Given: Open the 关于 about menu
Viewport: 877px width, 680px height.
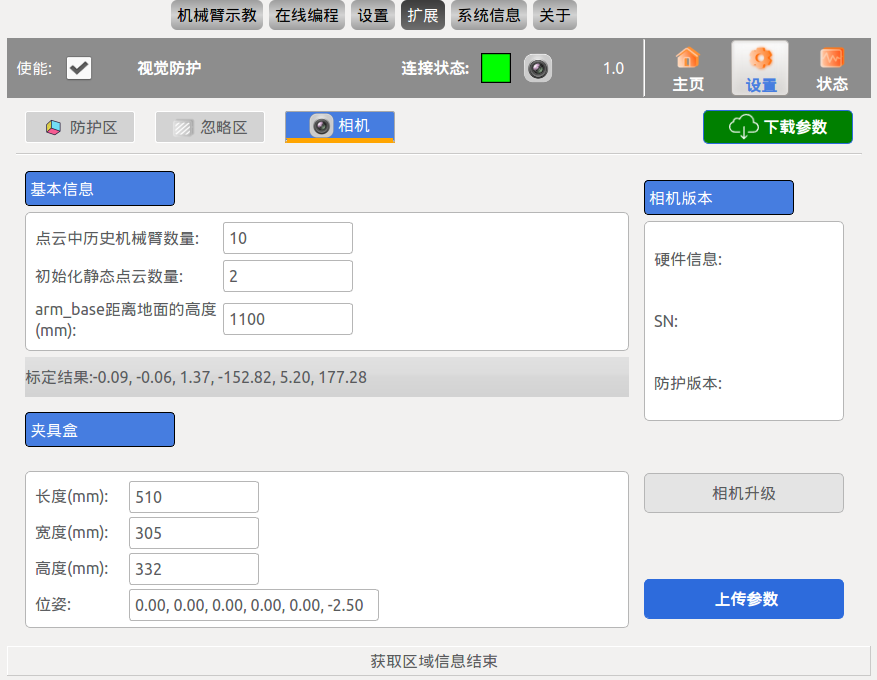Looking at the screenshot, I should [555, 15].
